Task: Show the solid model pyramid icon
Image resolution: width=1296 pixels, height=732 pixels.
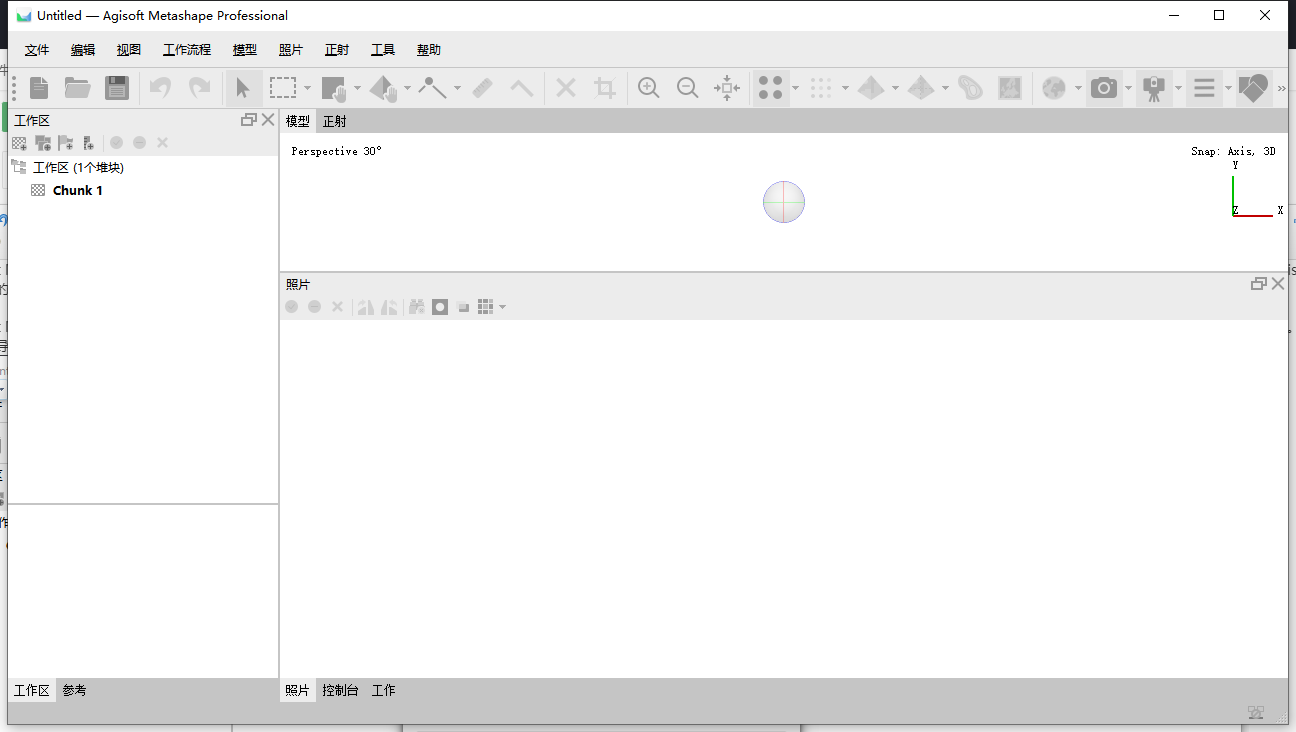Action: 871,88
